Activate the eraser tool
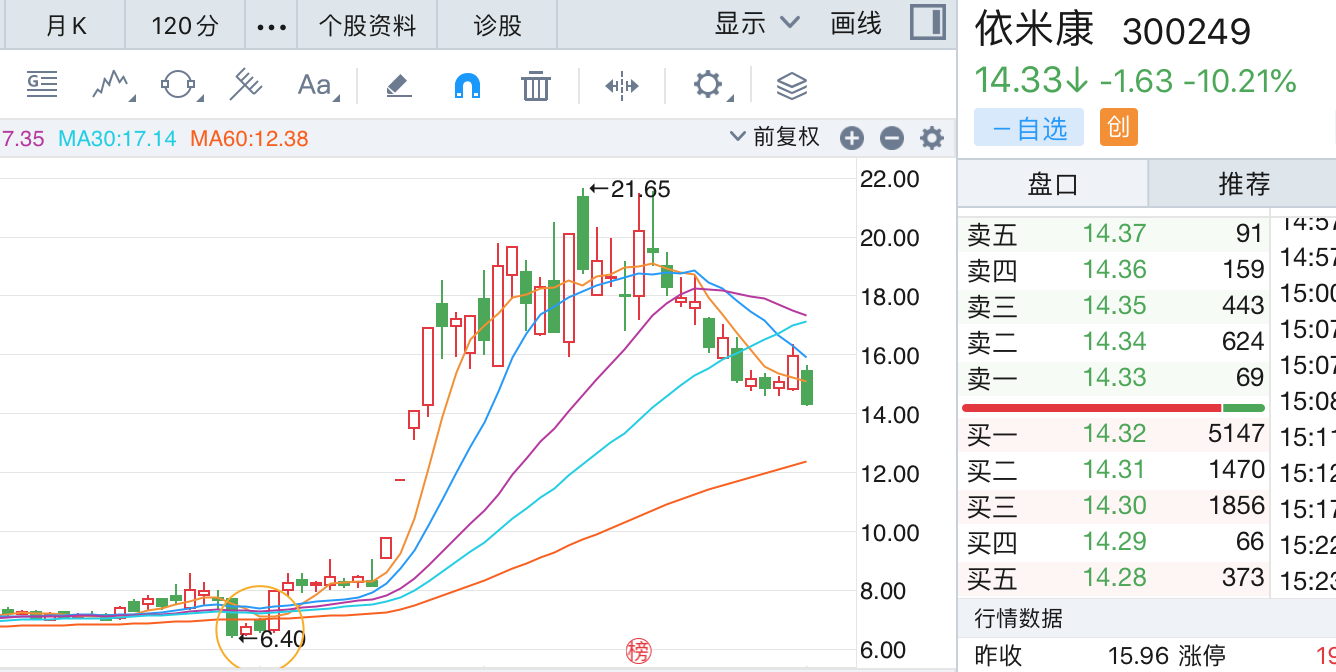This screenshot has height=672, width=1336. coord(399,86)
